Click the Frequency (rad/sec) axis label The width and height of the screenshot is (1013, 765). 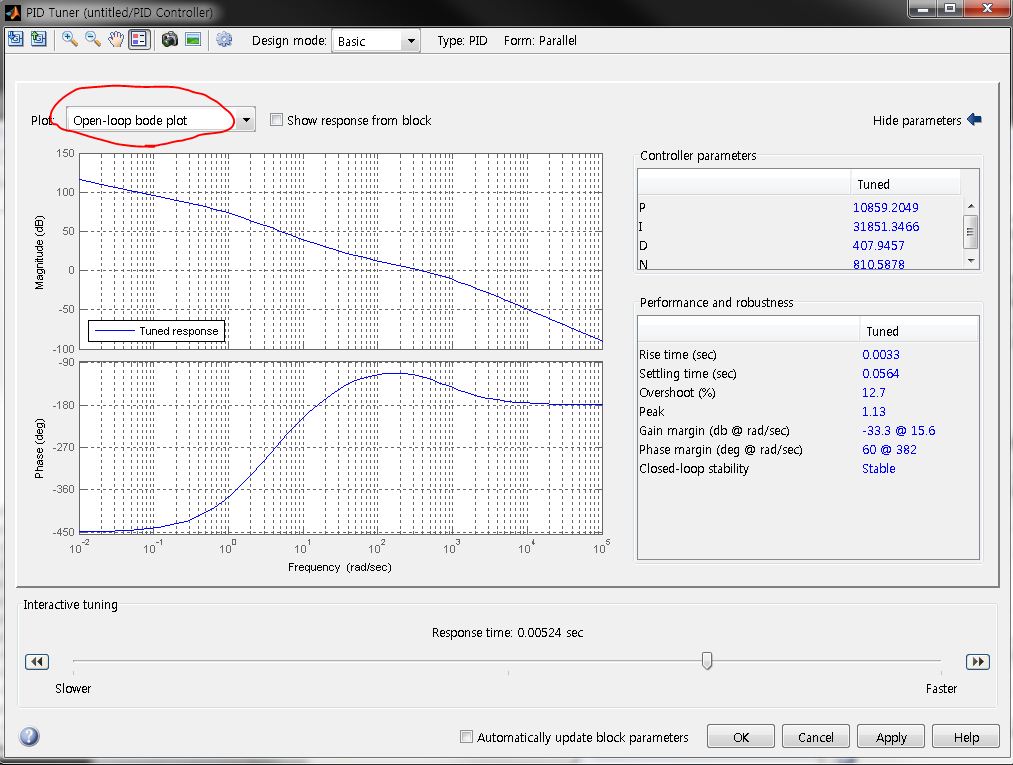tap(340, 567)
